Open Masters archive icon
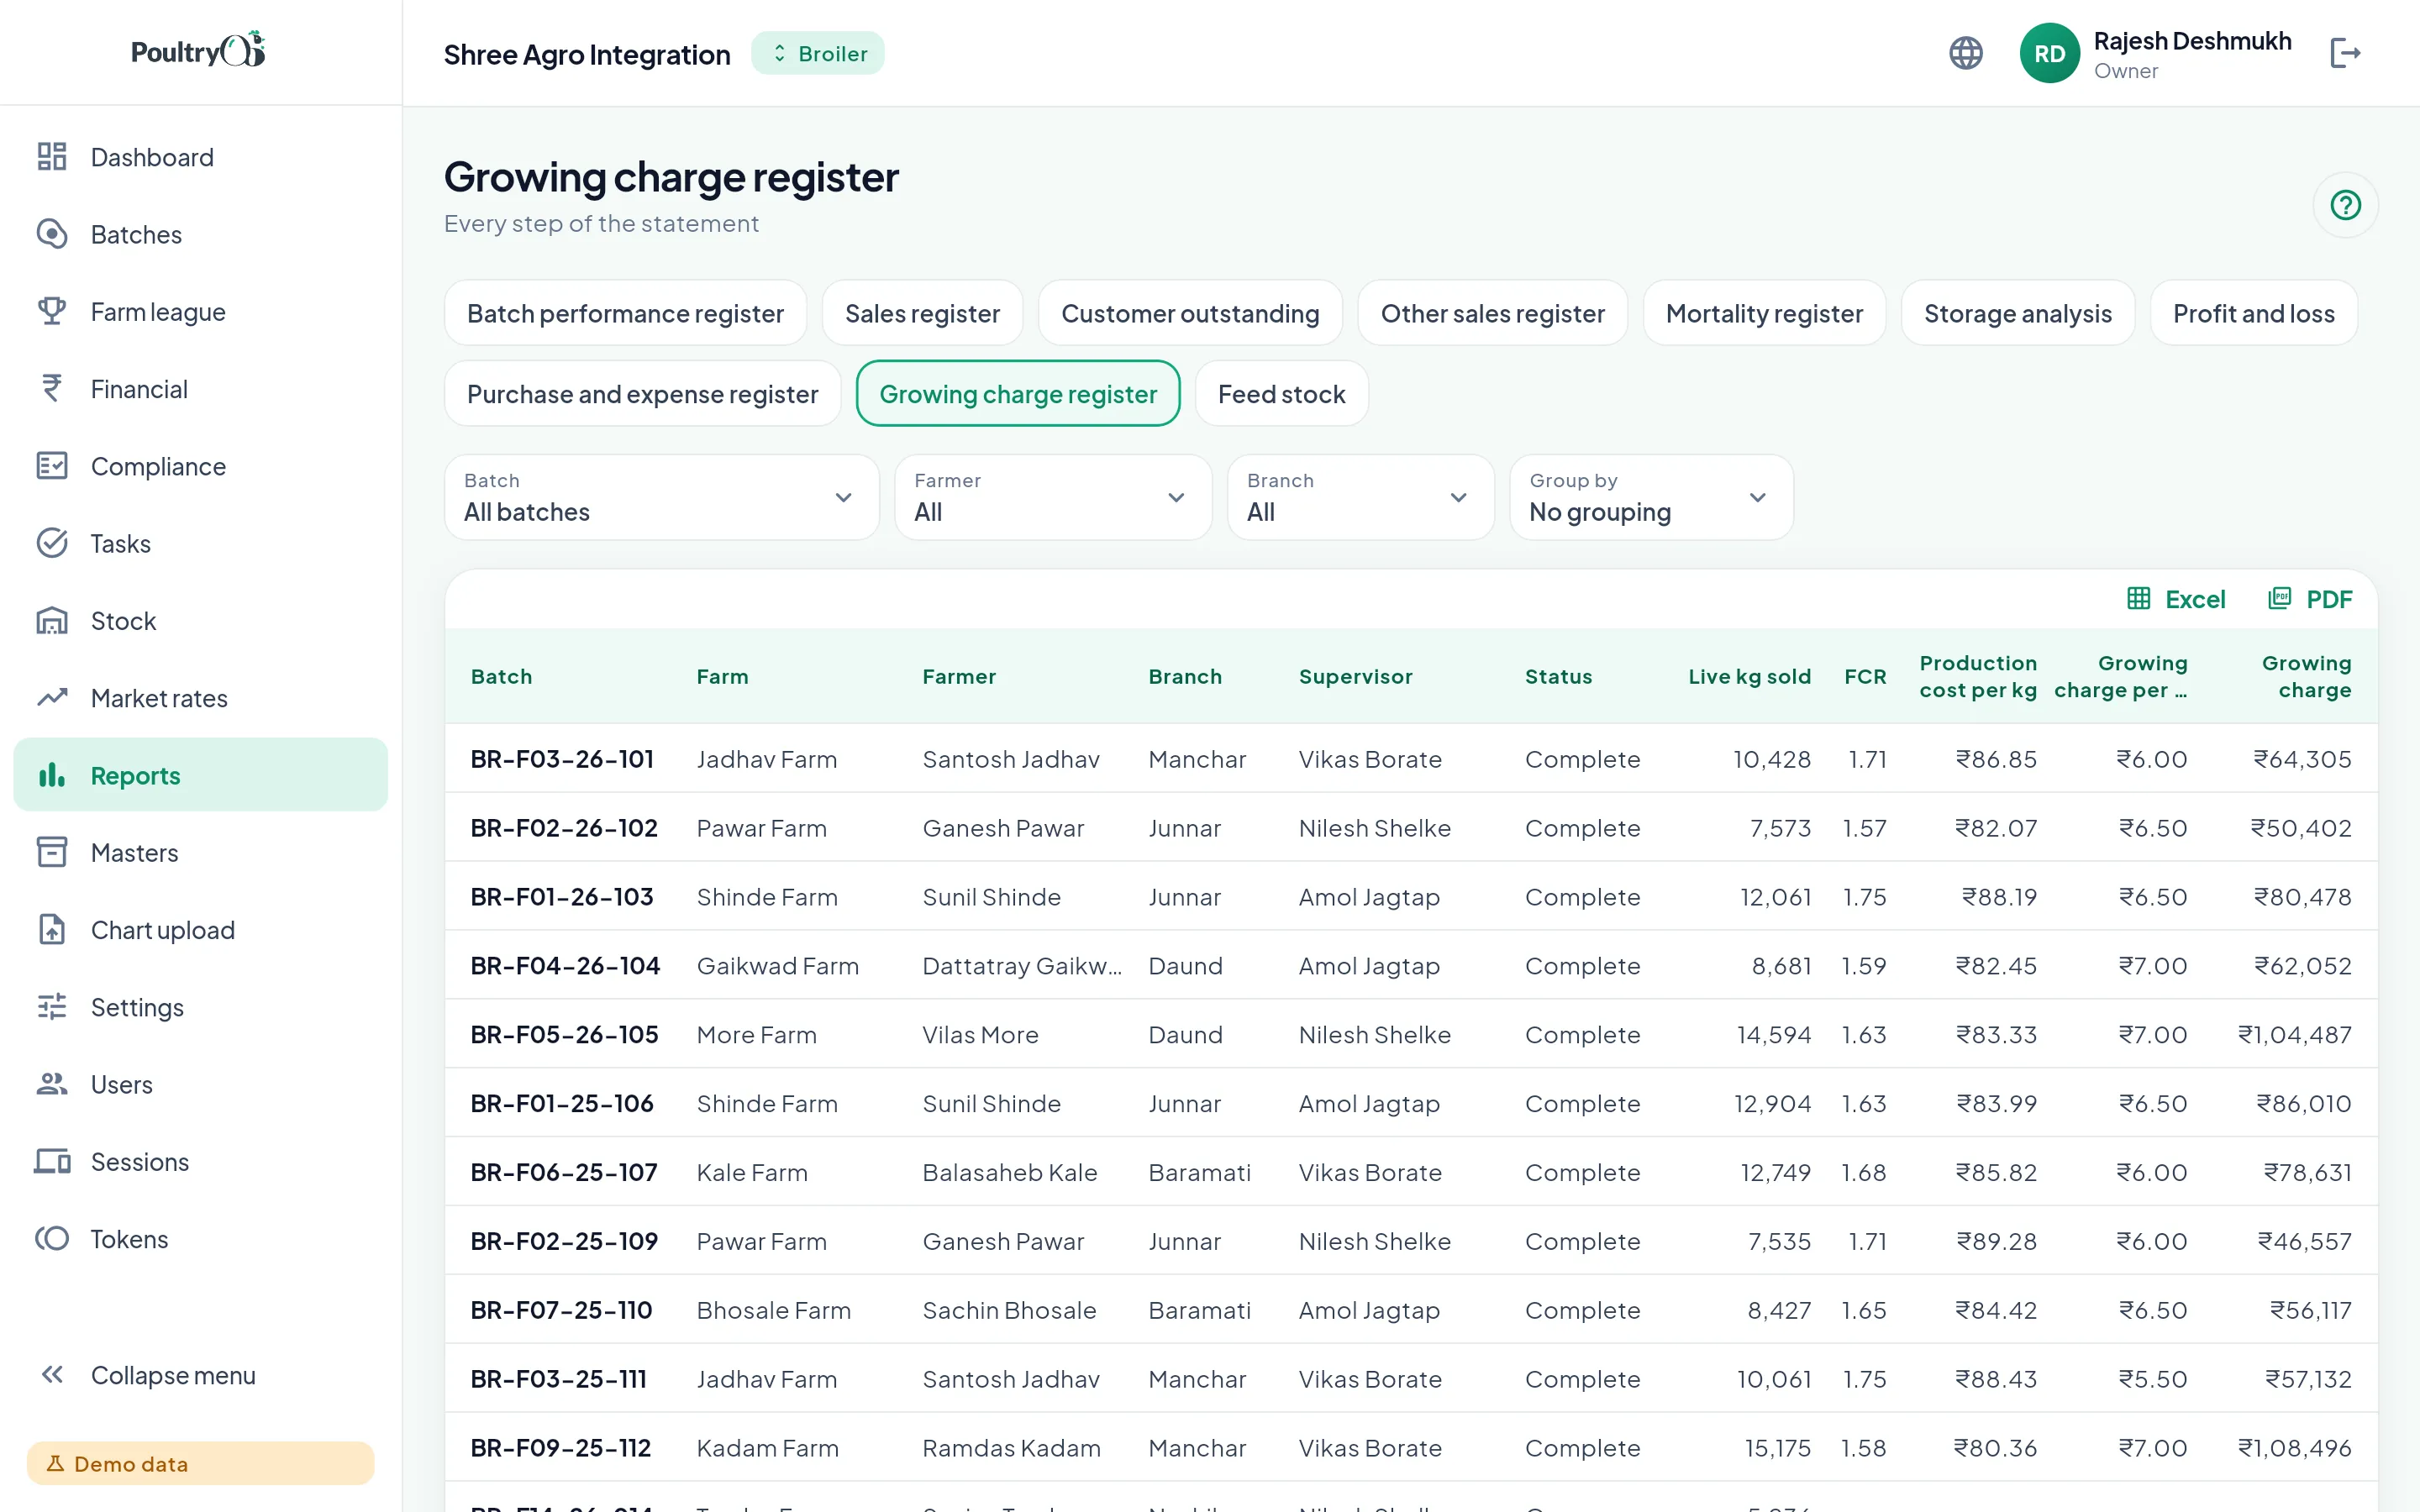The height and width of the screenshot is (1512, 2420). (52, 852)
